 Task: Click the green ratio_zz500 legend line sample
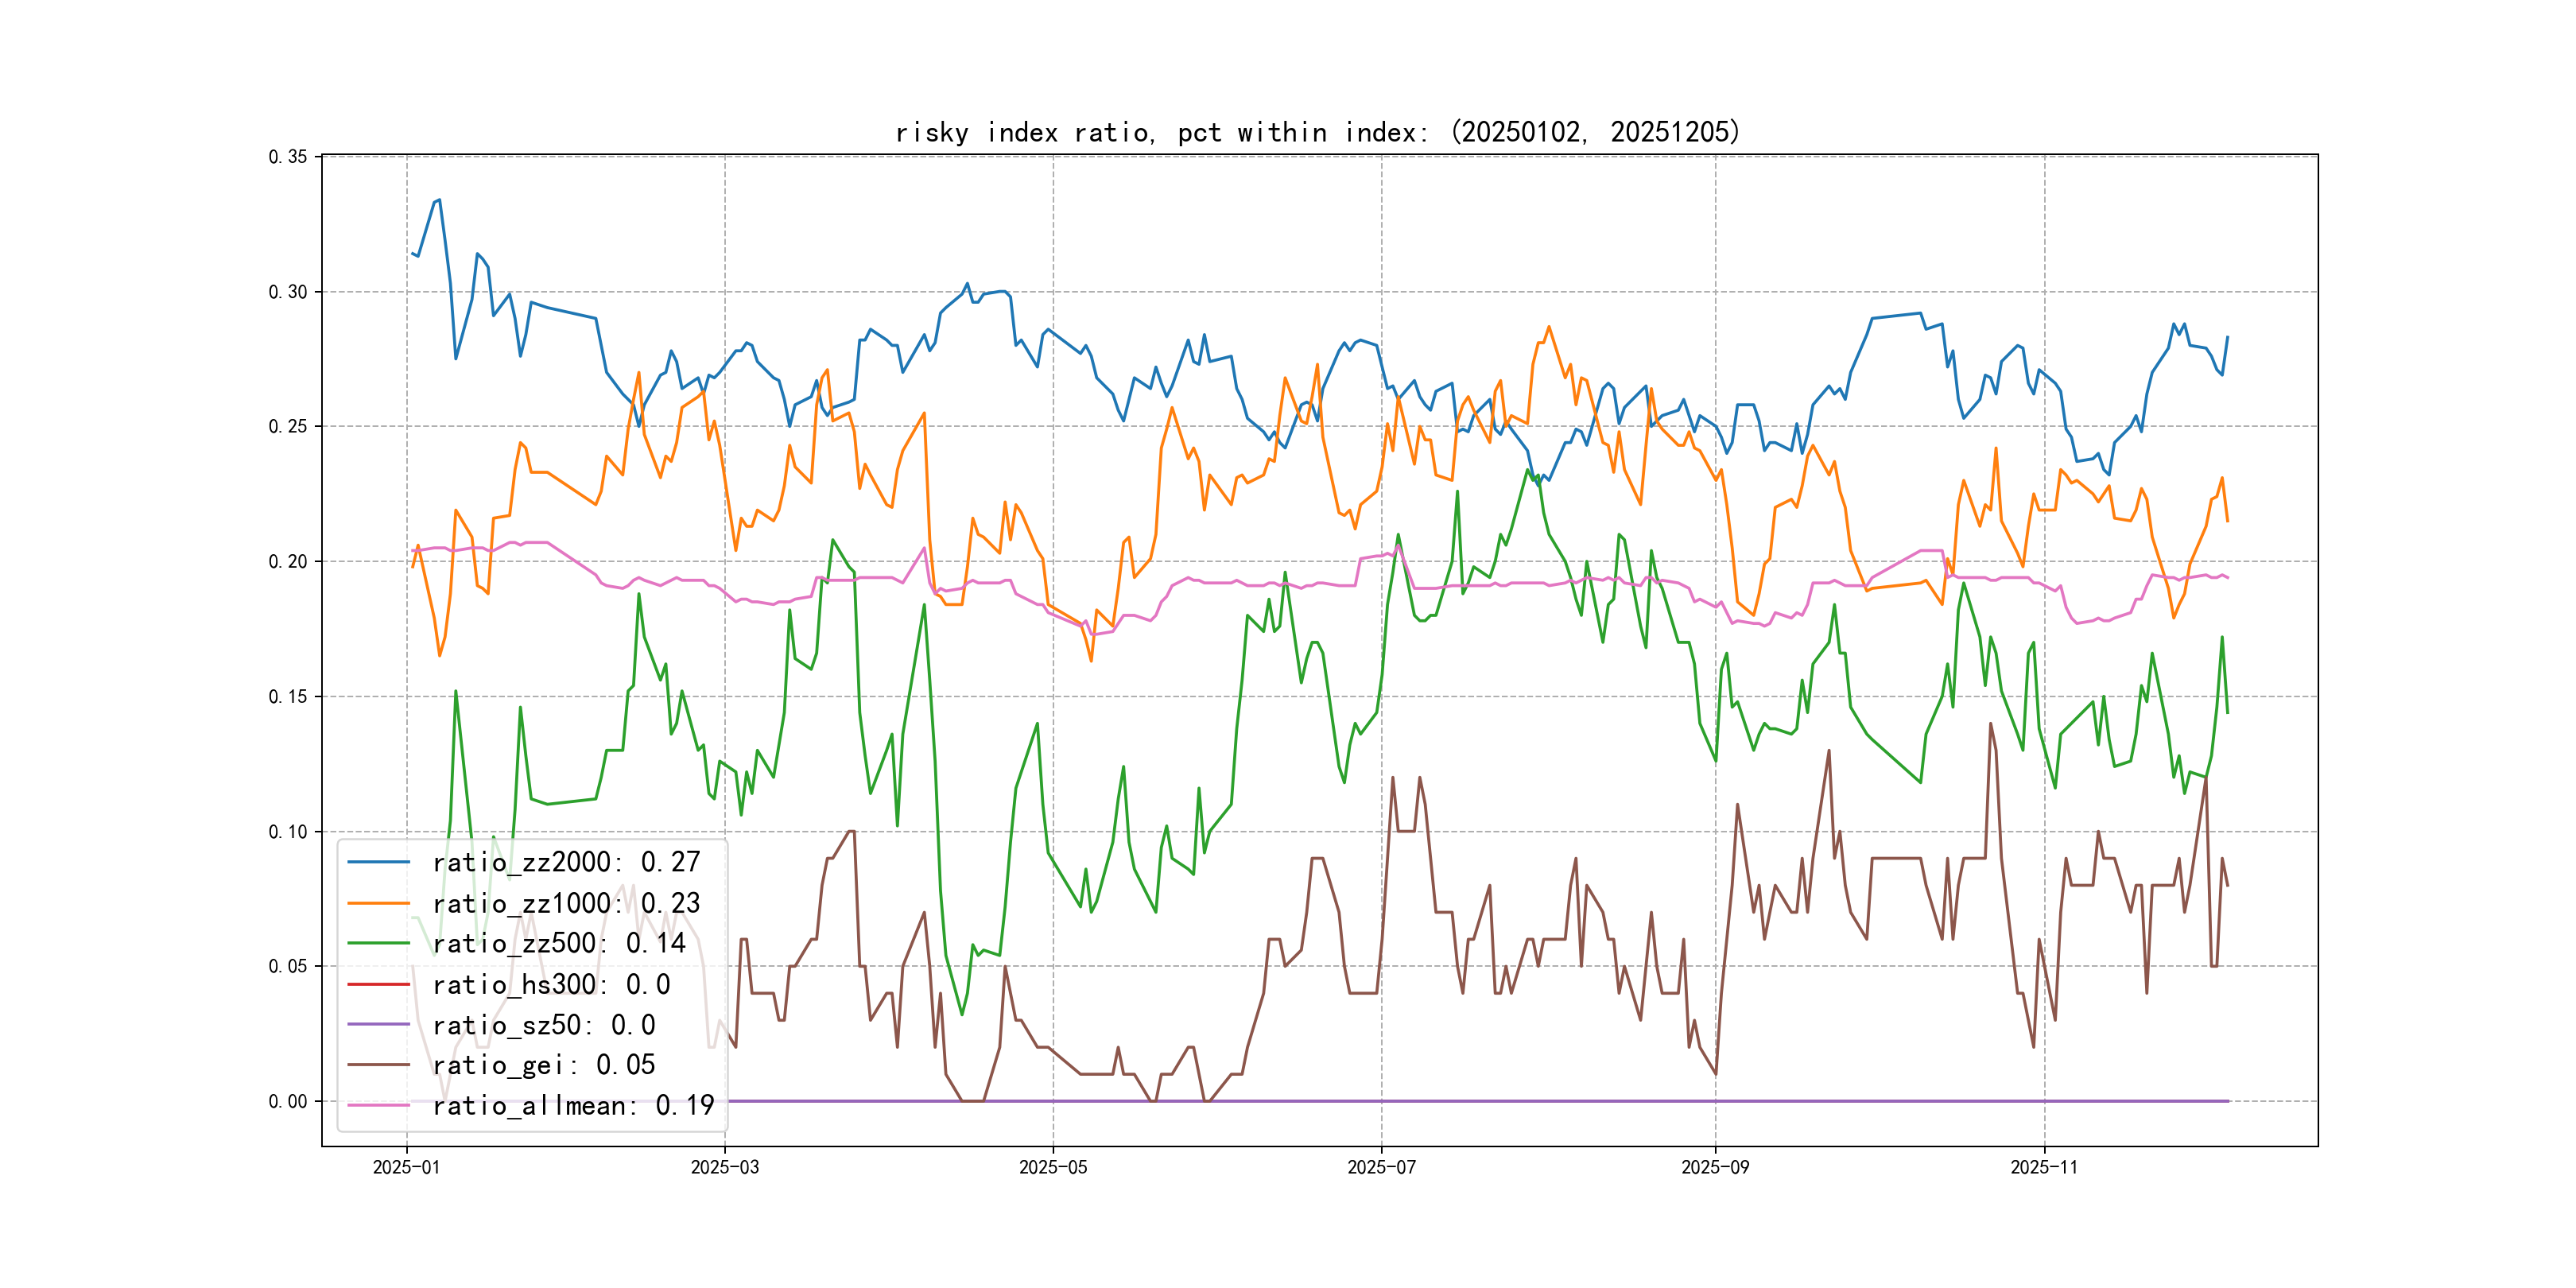click(378, 943)
